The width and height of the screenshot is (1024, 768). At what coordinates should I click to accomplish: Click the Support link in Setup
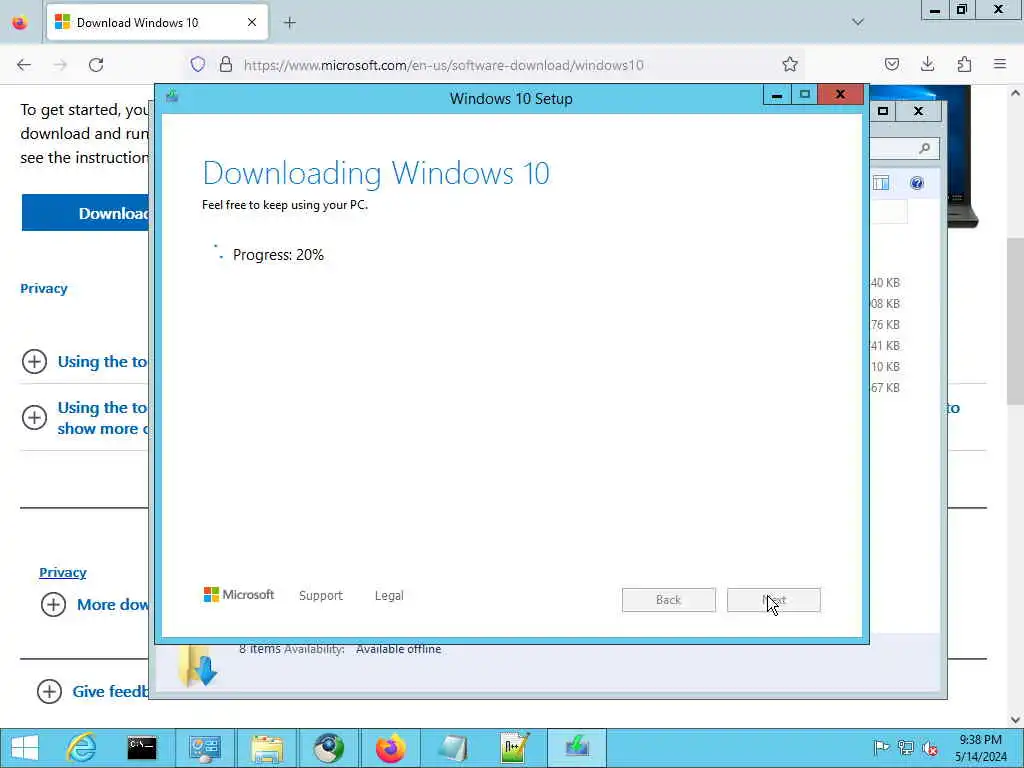point(321,596)
